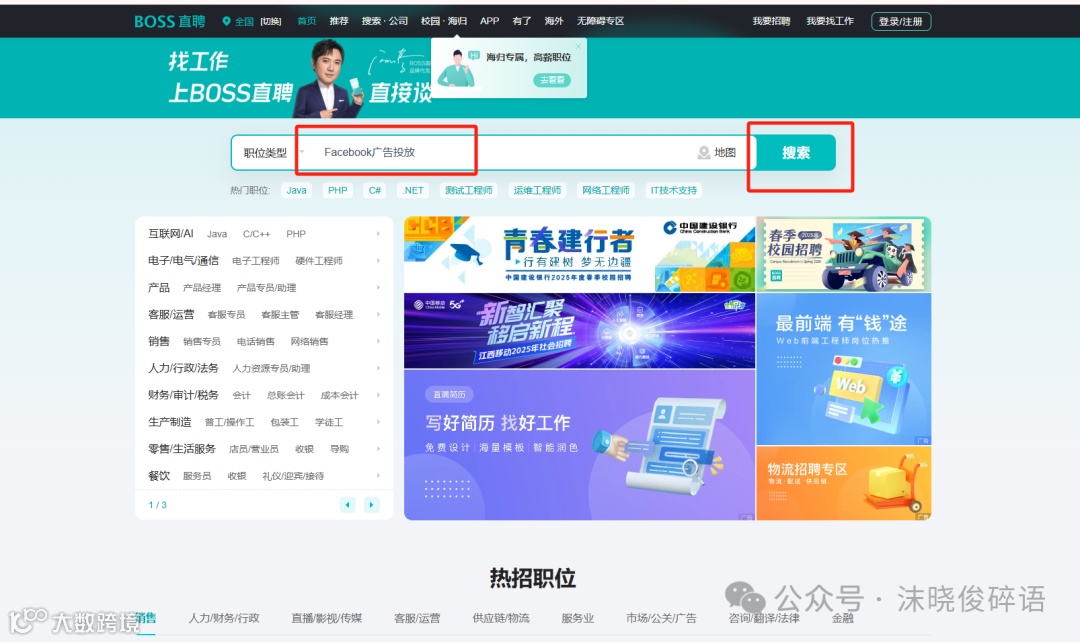
Task: Select the 网络工程师 hot job tag
Action: [x=605, y=190]
